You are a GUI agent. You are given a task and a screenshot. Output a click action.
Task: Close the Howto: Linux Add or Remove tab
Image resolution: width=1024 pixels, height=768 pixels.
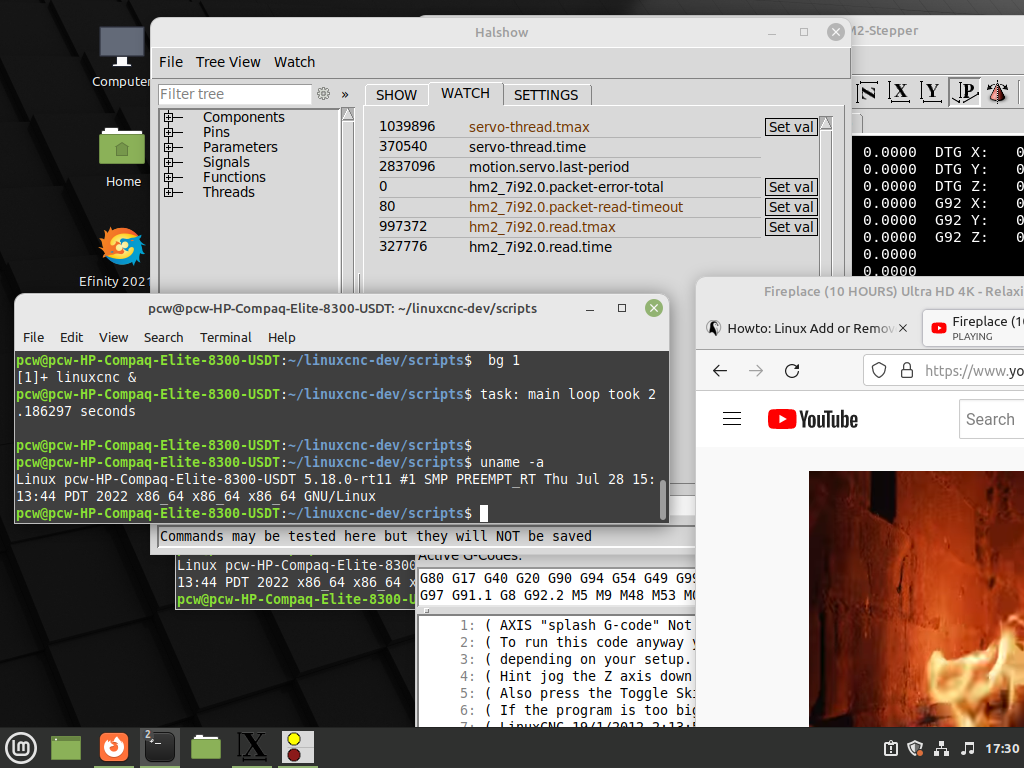903,328
